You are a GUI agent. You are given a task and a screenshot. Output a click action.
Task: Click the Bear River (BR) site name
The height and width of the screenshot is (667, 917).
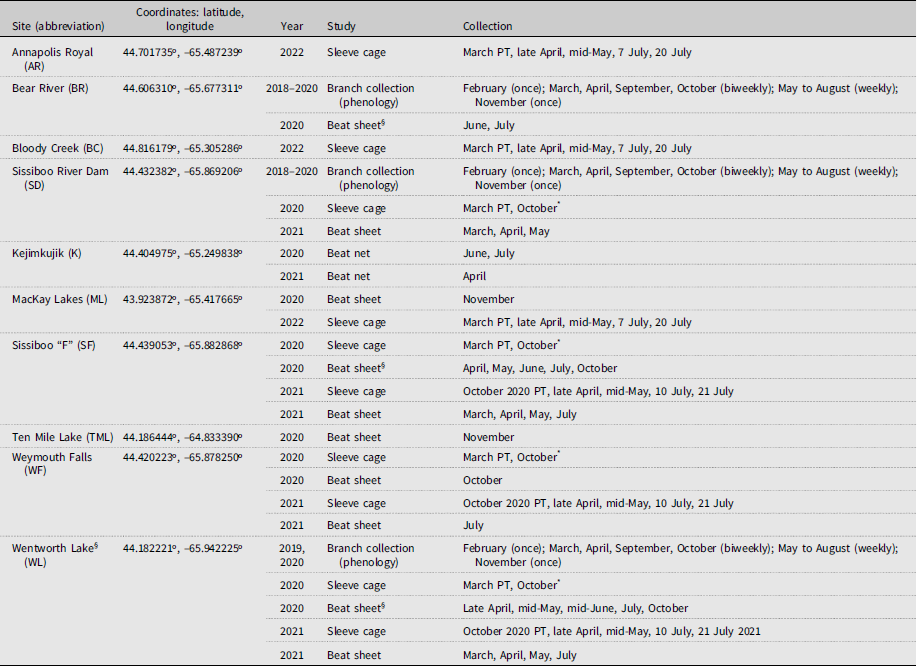pos(50,89)
